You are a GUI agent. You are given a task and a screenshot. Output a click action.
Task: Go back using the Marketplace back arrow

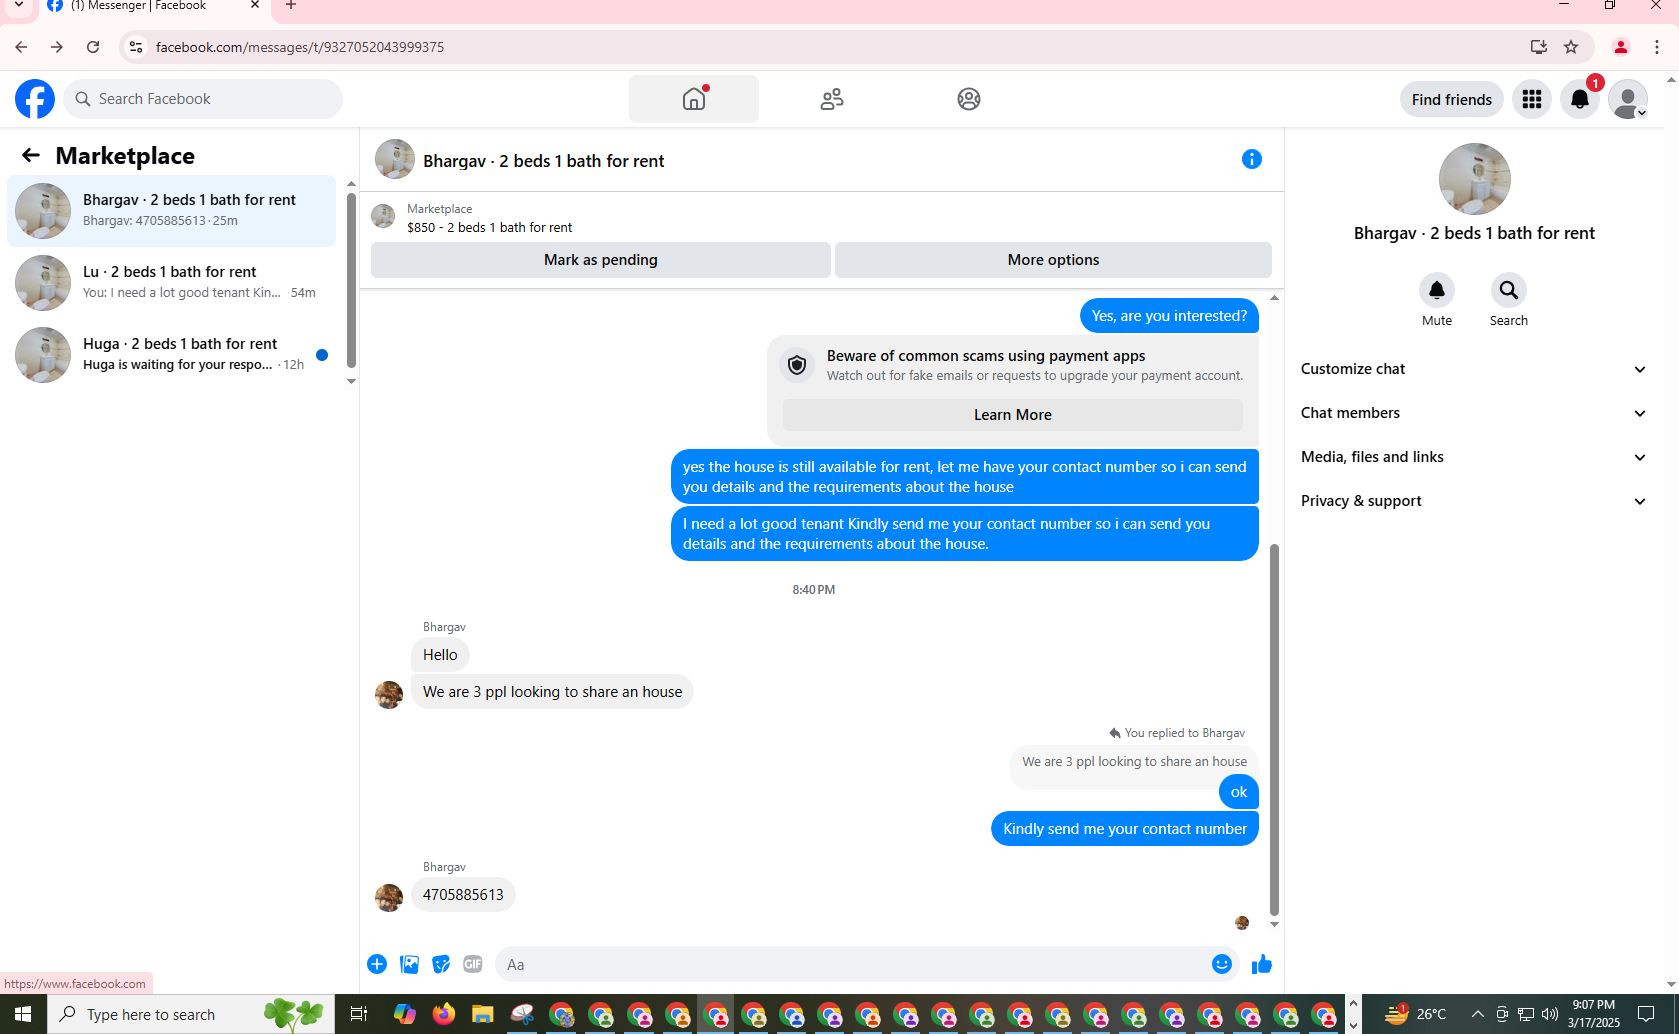[31, 155]
